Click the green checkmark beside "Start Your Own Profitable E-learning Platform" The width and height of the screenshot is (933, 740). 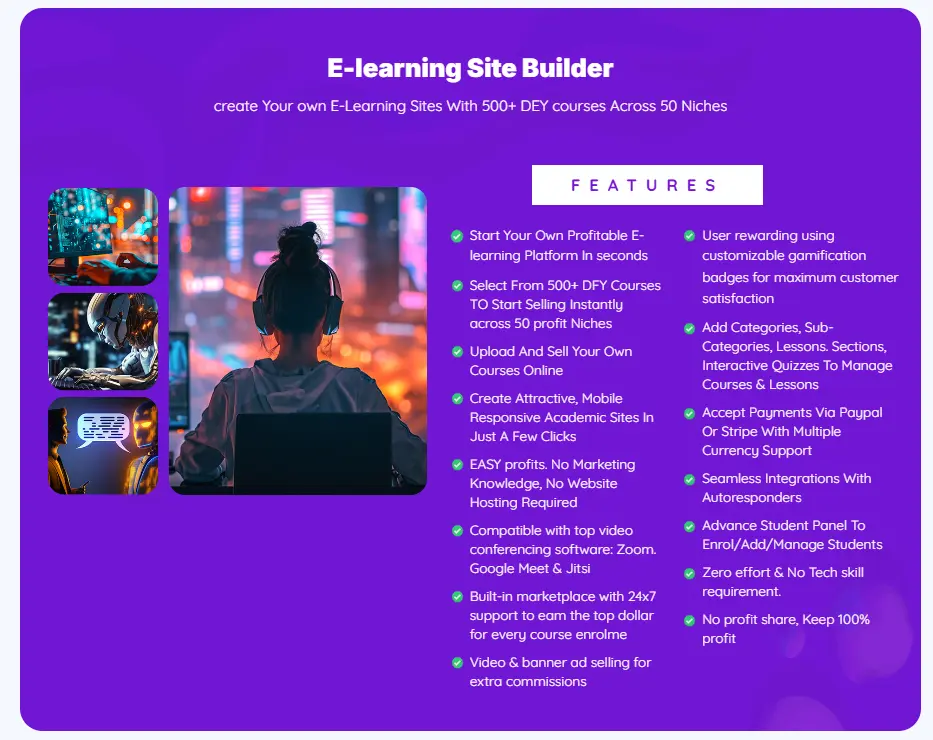click(x=457, y=237)
